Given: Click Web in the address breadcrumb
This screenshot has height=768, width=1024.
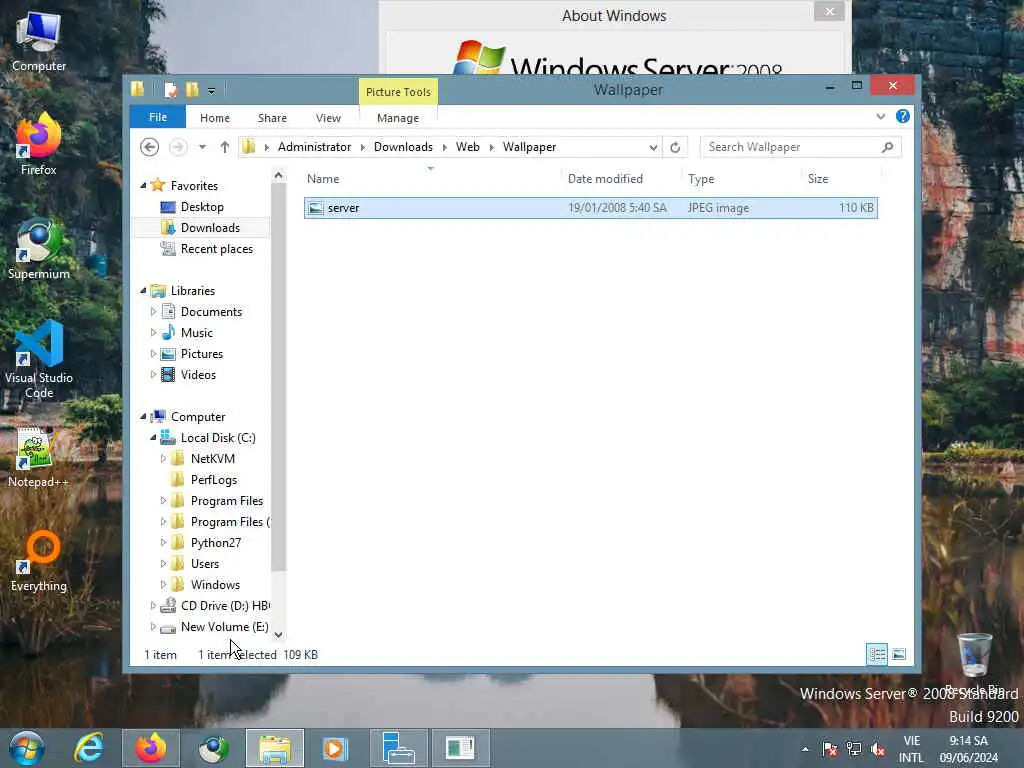Looking at the screenshot, I should click(x=468, y=147).
